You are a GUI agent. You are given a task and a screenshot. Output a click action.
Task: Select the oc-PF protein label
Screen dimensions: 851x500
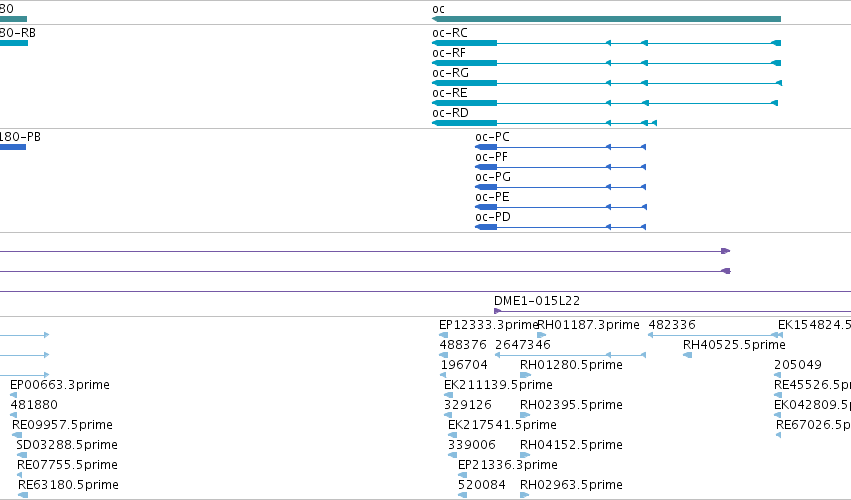click(491, 157)
